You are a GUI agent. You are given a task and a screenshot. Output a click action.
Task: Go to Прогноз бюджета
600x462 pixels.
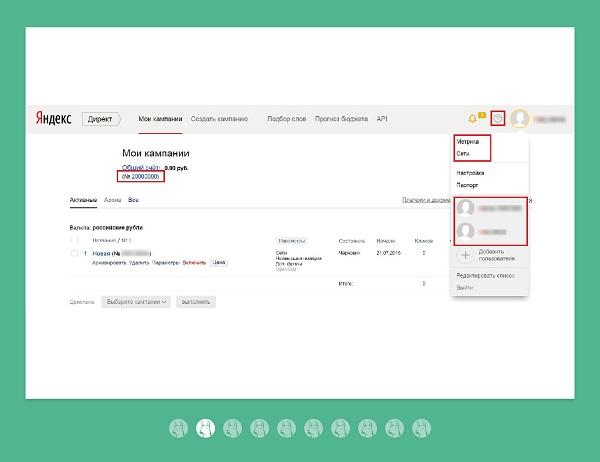[x=341, y=119]
